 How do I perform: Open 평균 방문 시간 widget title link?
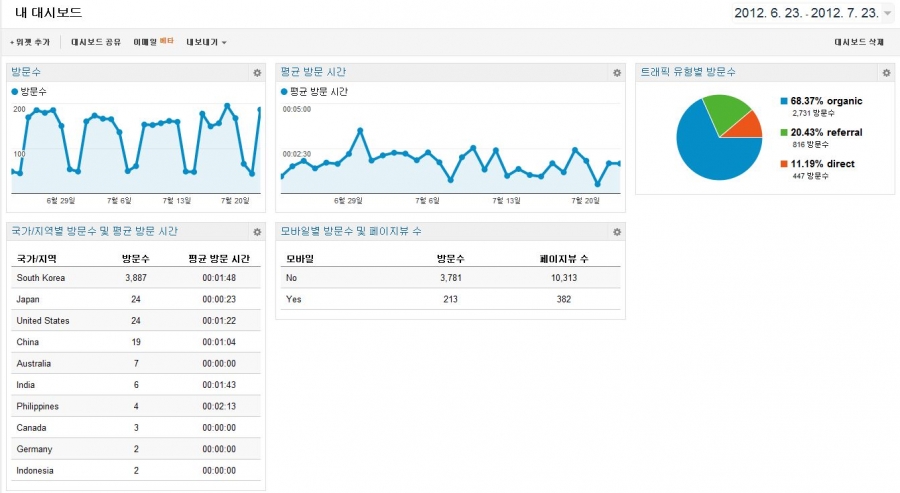point(313,72)
